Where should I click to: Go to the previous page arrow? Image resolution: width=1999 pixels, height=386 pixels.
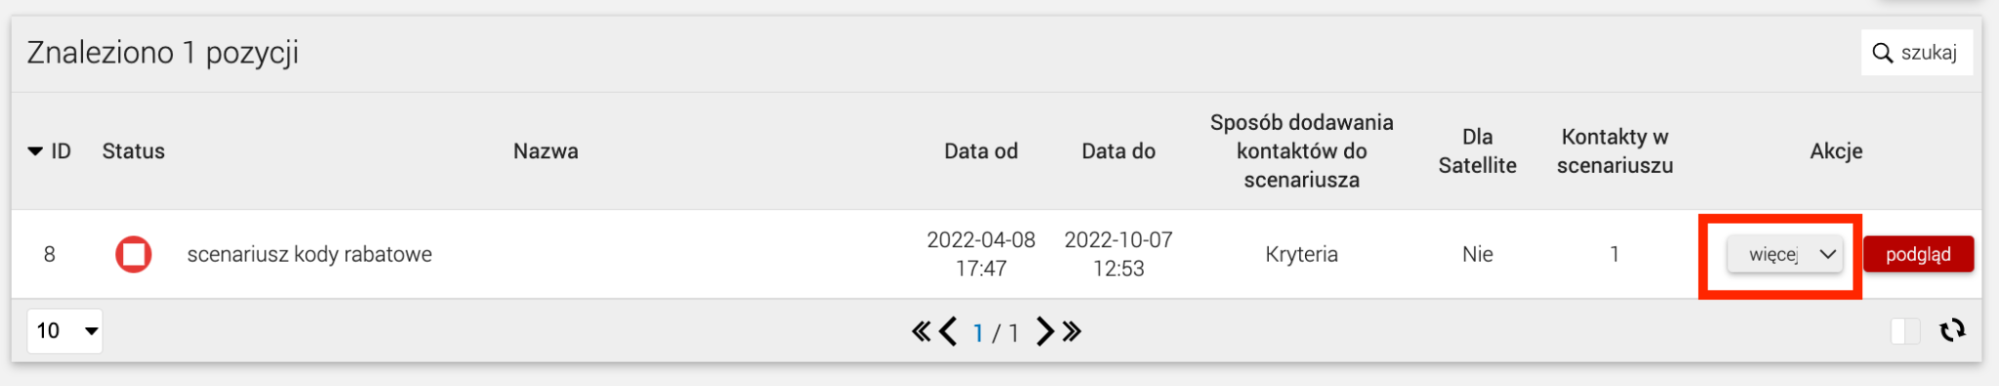pyautogui.click(x=948, y=331)
